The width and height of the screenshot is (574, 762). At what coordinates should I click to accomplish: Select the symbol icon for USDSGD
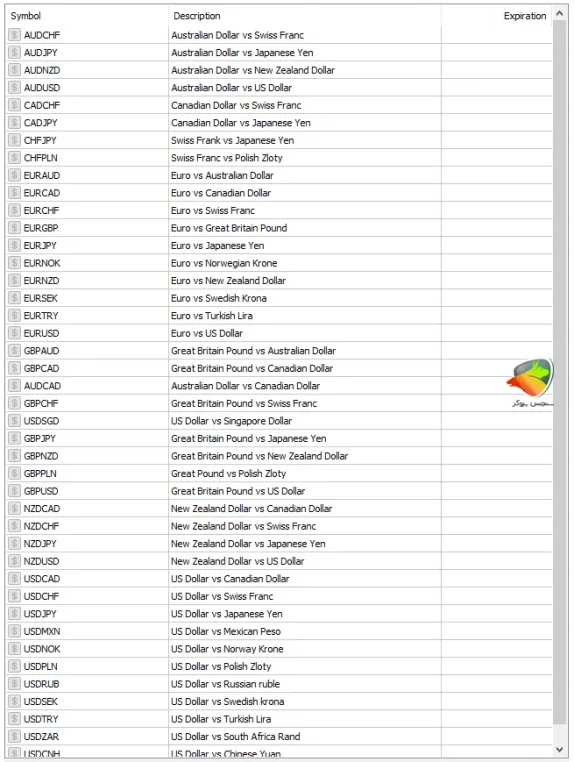(x=15, y=421)
